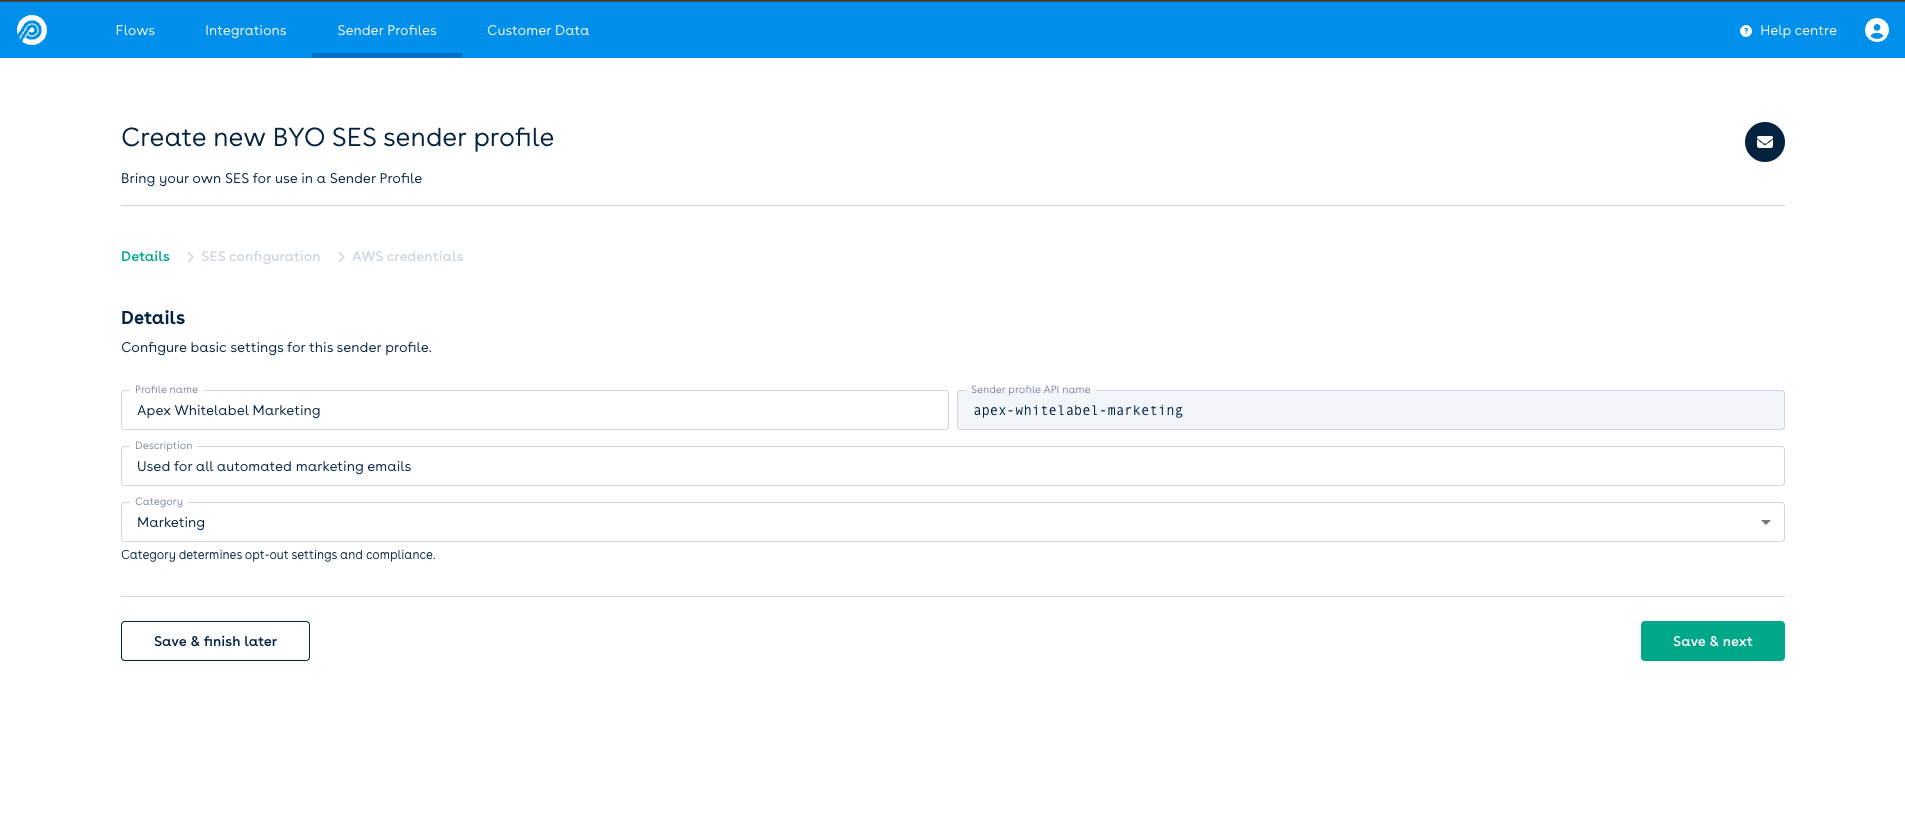Viewport: 1905px width, 820px height.
Task: Switch to Customer Data
Action: pos(537,30)
